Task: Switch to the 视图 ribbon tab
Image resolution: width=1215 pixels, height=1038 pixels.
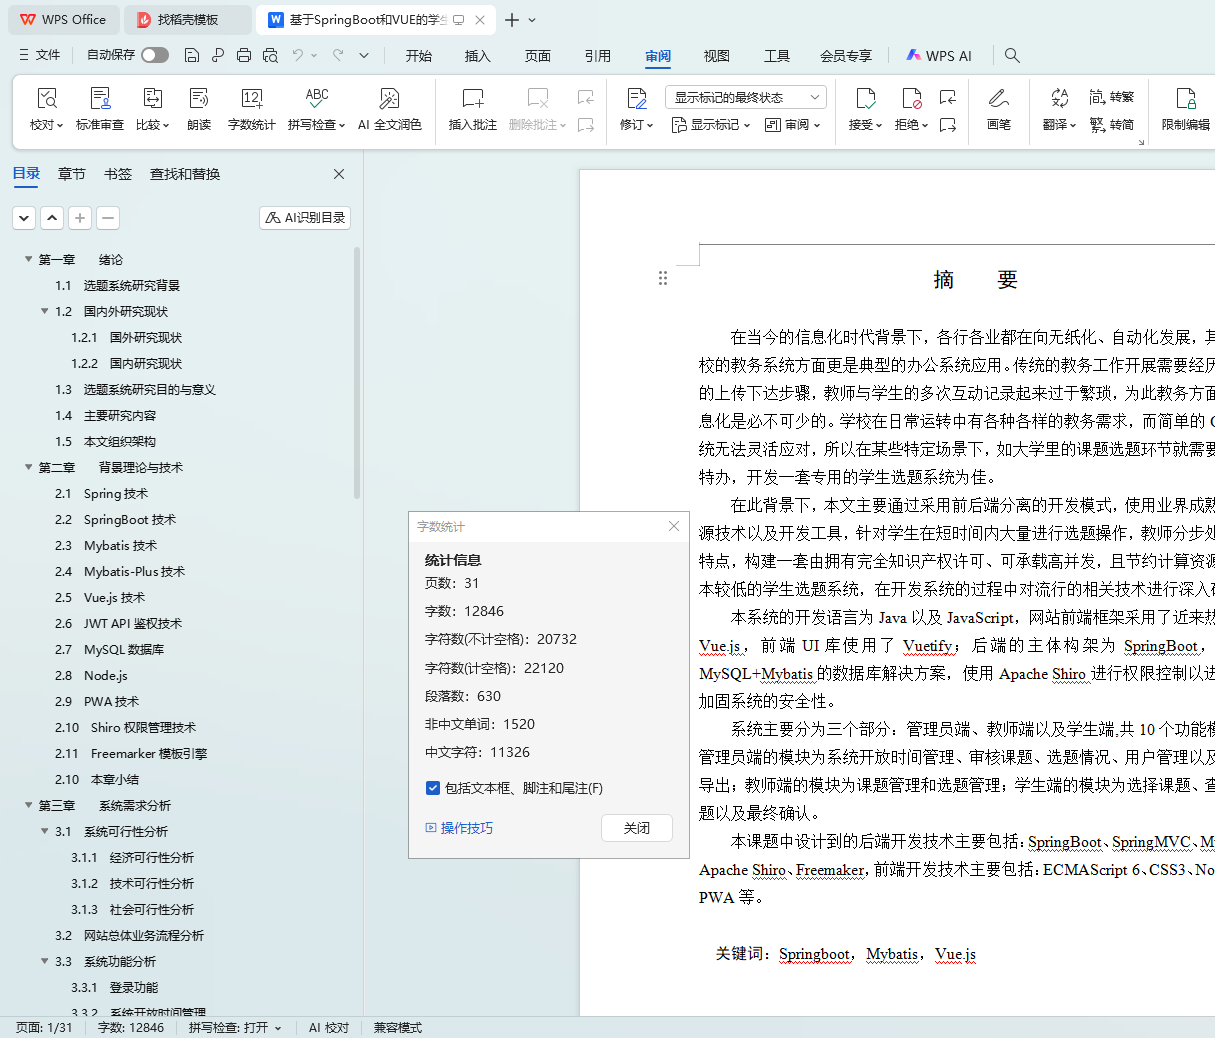Action: [716, 56]
